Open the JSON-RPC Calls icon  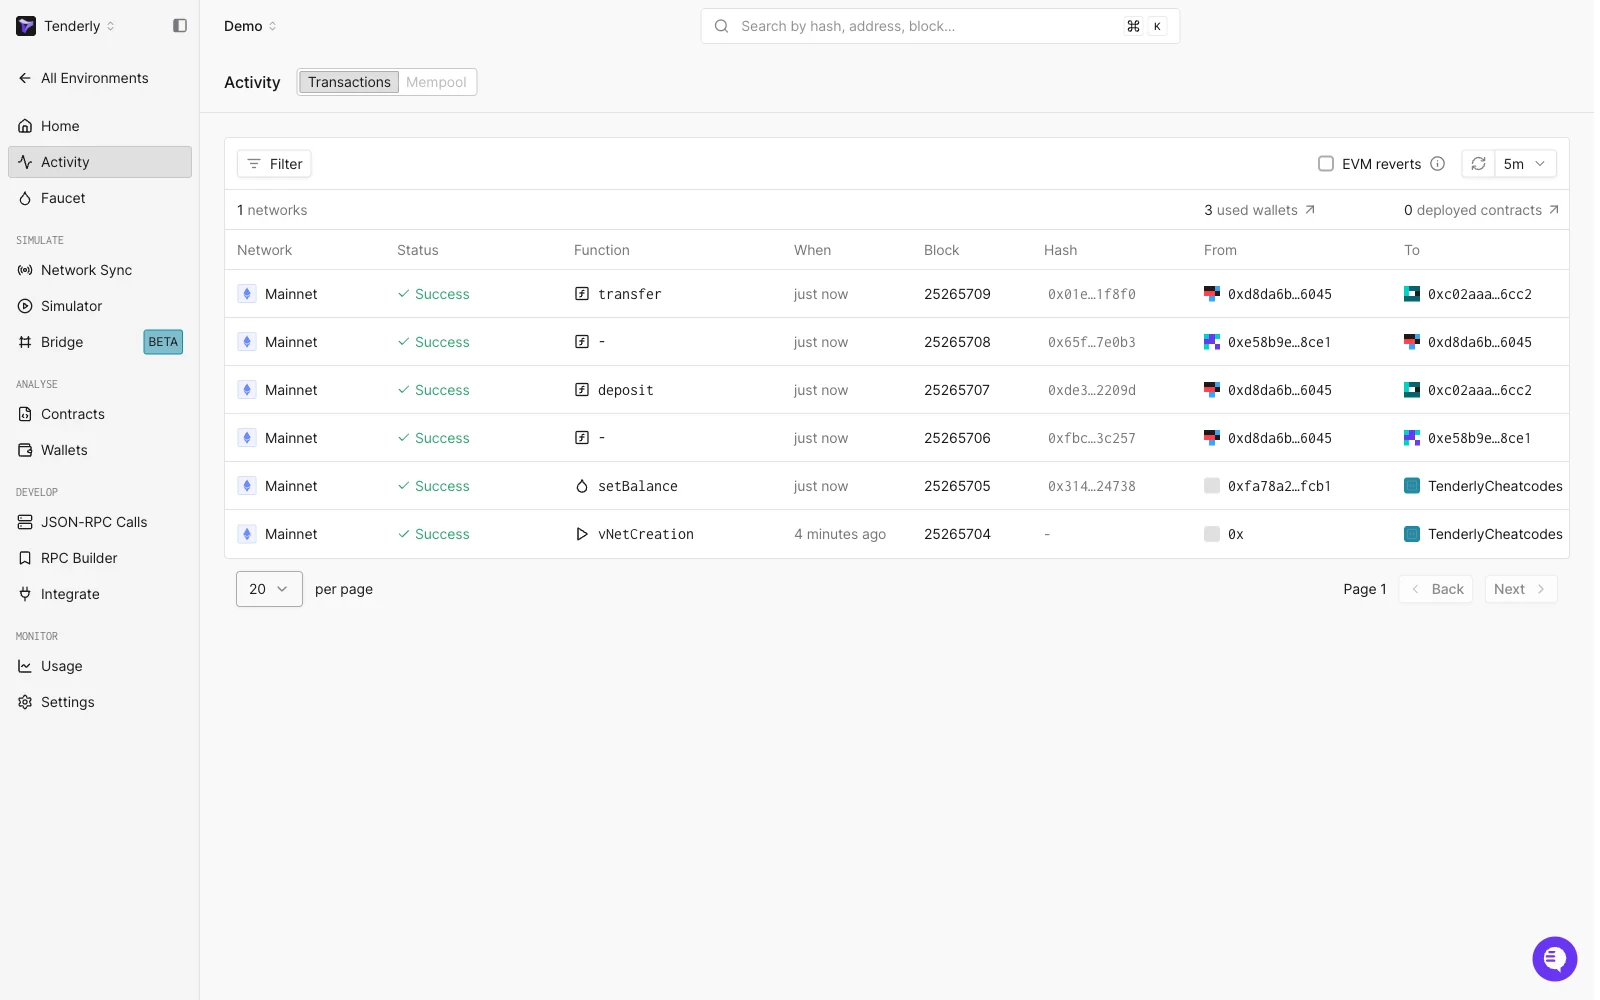[25, 522]
